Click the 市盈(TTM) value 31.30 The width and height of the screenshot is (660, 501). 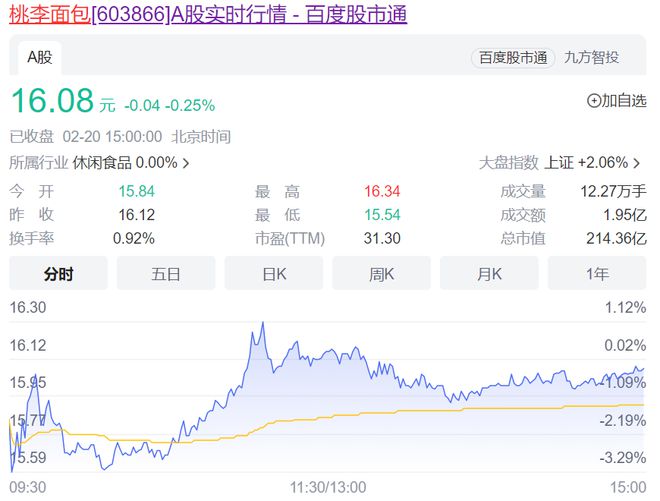(x=382, y=238)
